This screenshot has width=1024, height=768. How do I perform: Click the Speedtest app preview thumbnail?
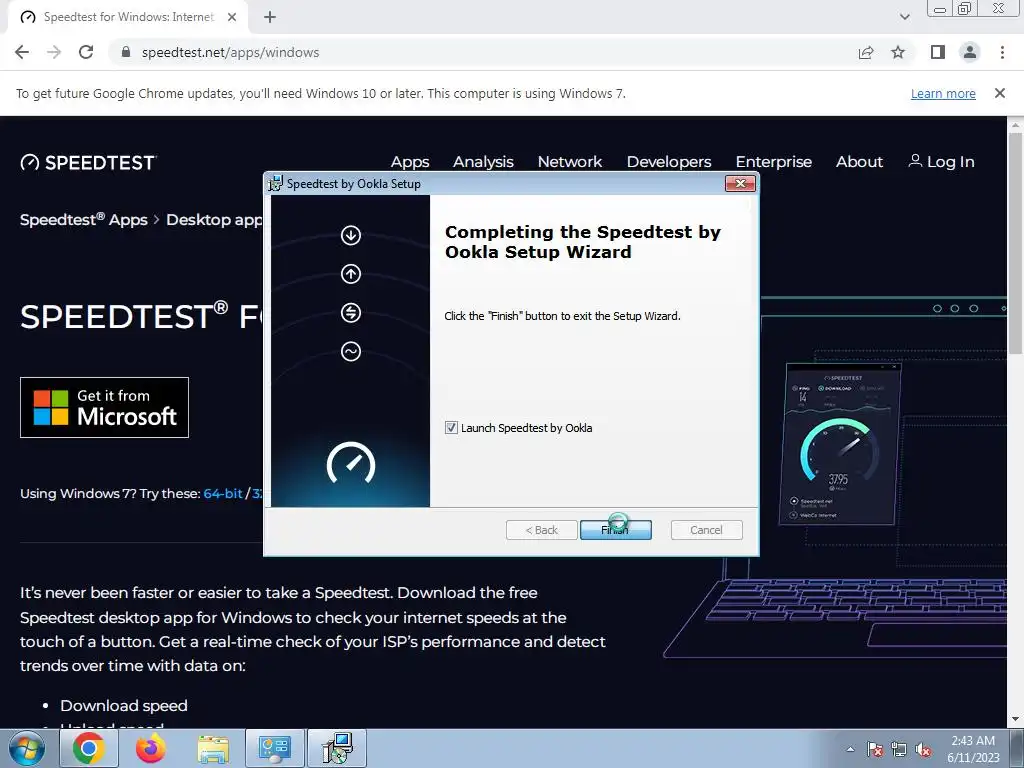pyautogui.click(x=840, y=445)
